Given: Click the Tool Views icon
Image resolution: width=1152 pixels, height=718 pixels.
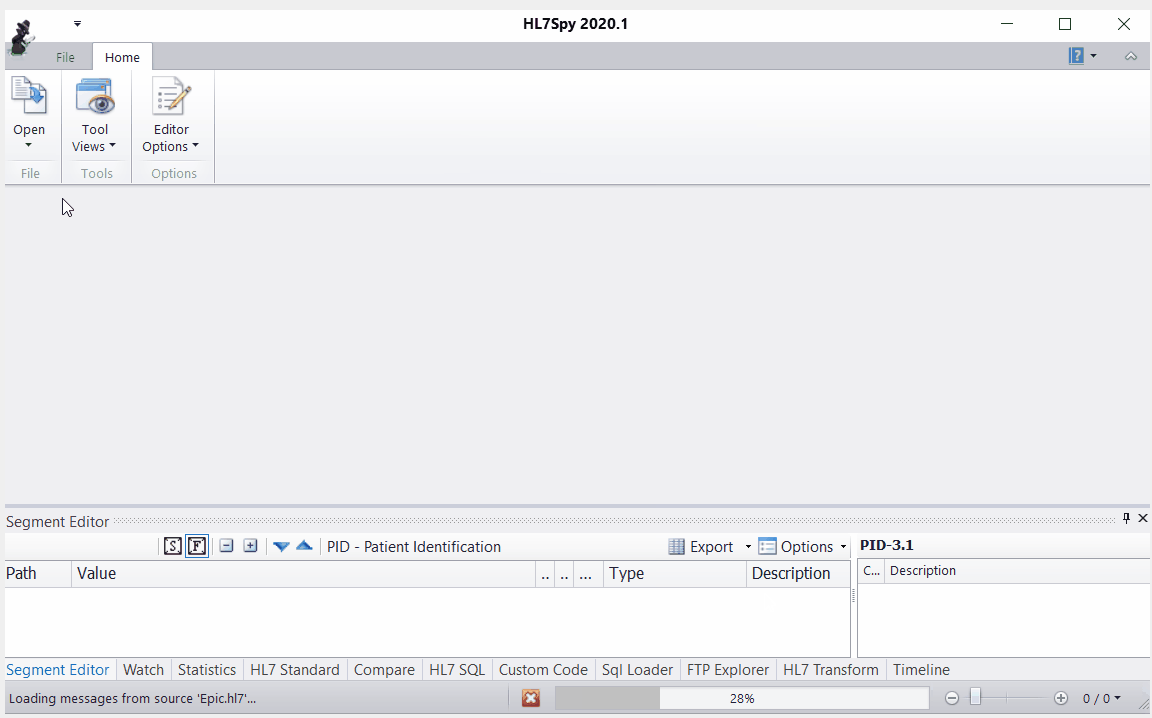Looking at the screenshot, I should (x=96, y=96).
